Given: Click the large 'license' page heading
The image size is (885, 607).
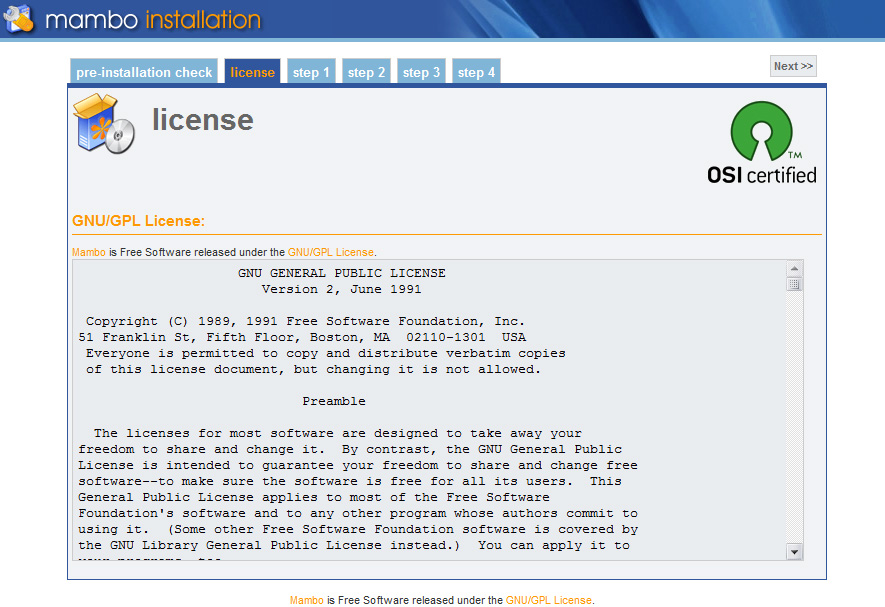Looking at the screenshot, I should tap(203, 120).
